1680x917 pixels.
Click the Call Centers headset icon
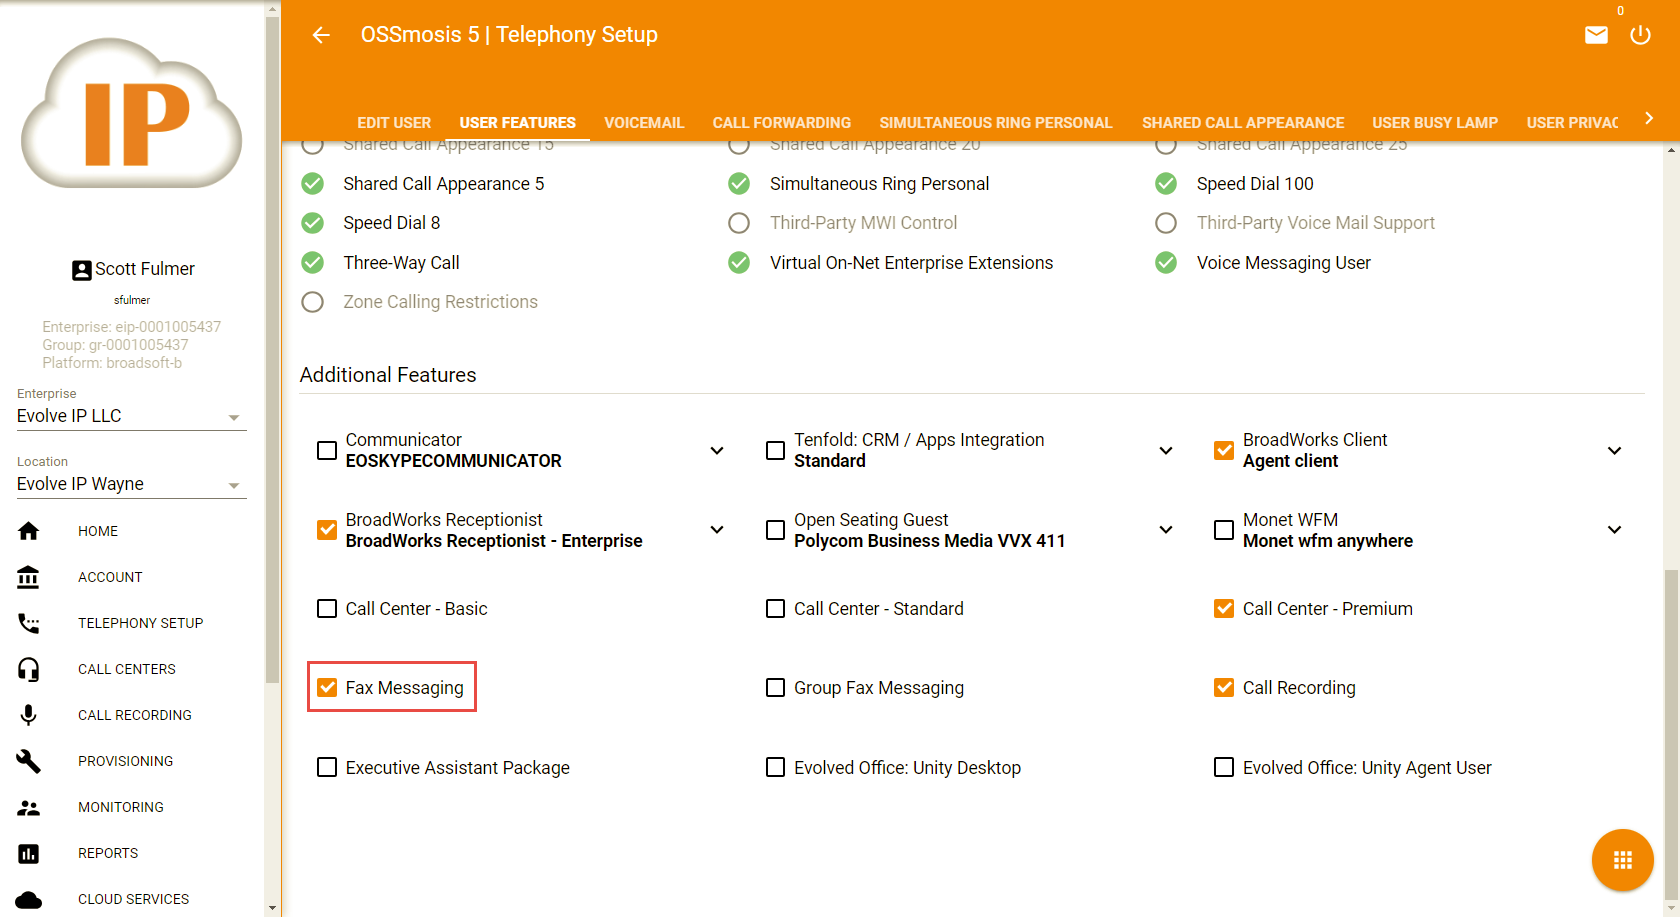(x=29, y=669)
